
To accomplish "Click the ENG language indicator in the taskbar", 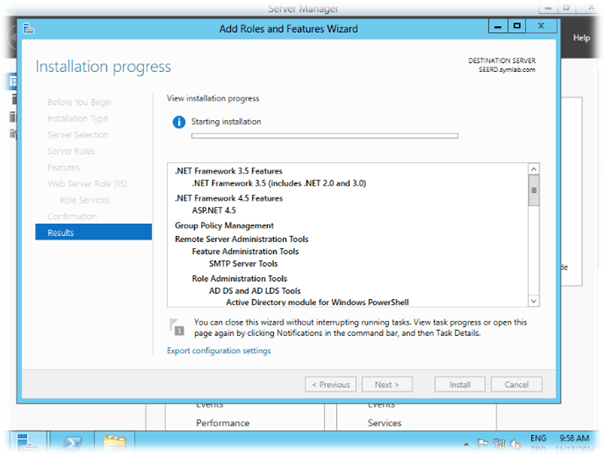I will coord(537,437).
